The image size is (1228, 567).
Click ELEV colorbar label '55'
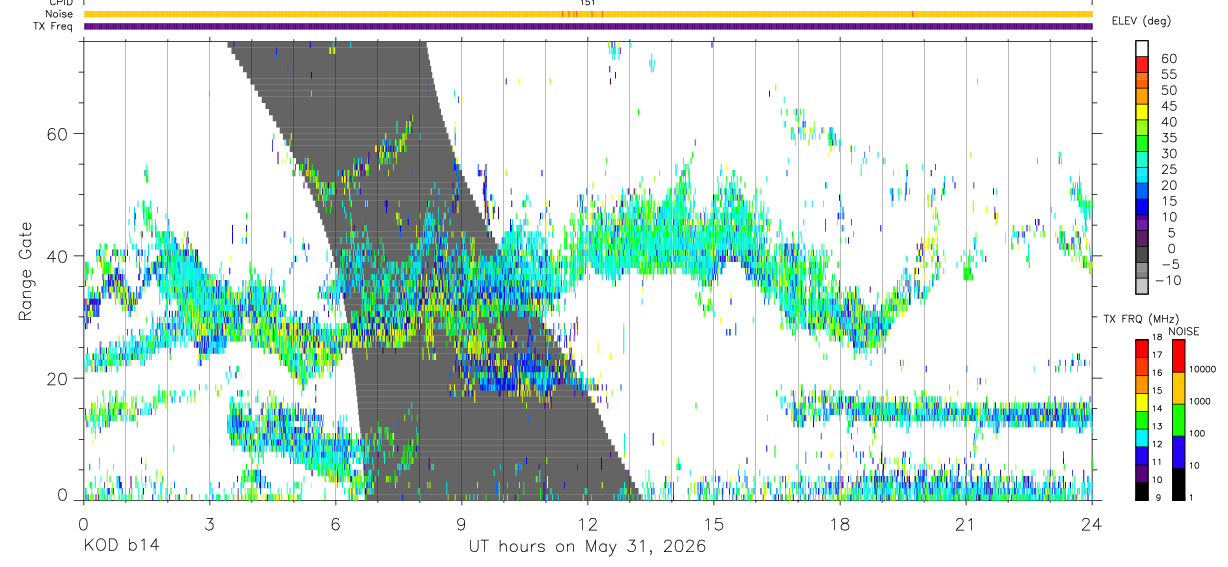(x=1168, y=74)
